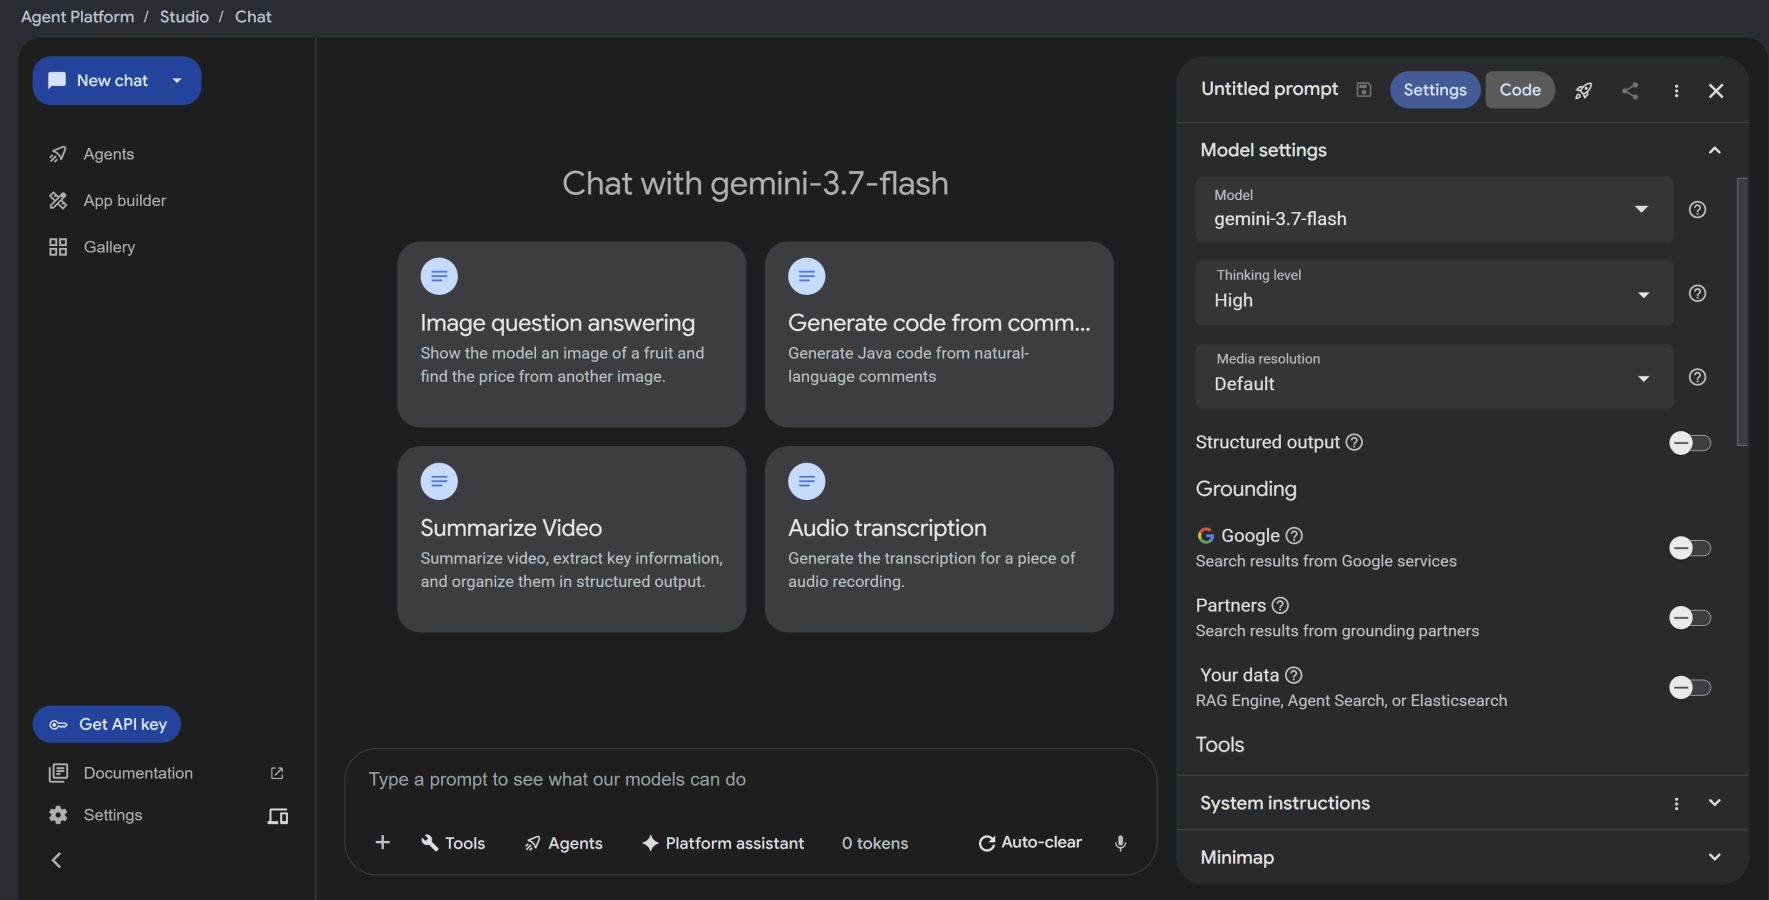Open help for the Model field
The width and height of the screenshot is (1769, 900).
1697,210
